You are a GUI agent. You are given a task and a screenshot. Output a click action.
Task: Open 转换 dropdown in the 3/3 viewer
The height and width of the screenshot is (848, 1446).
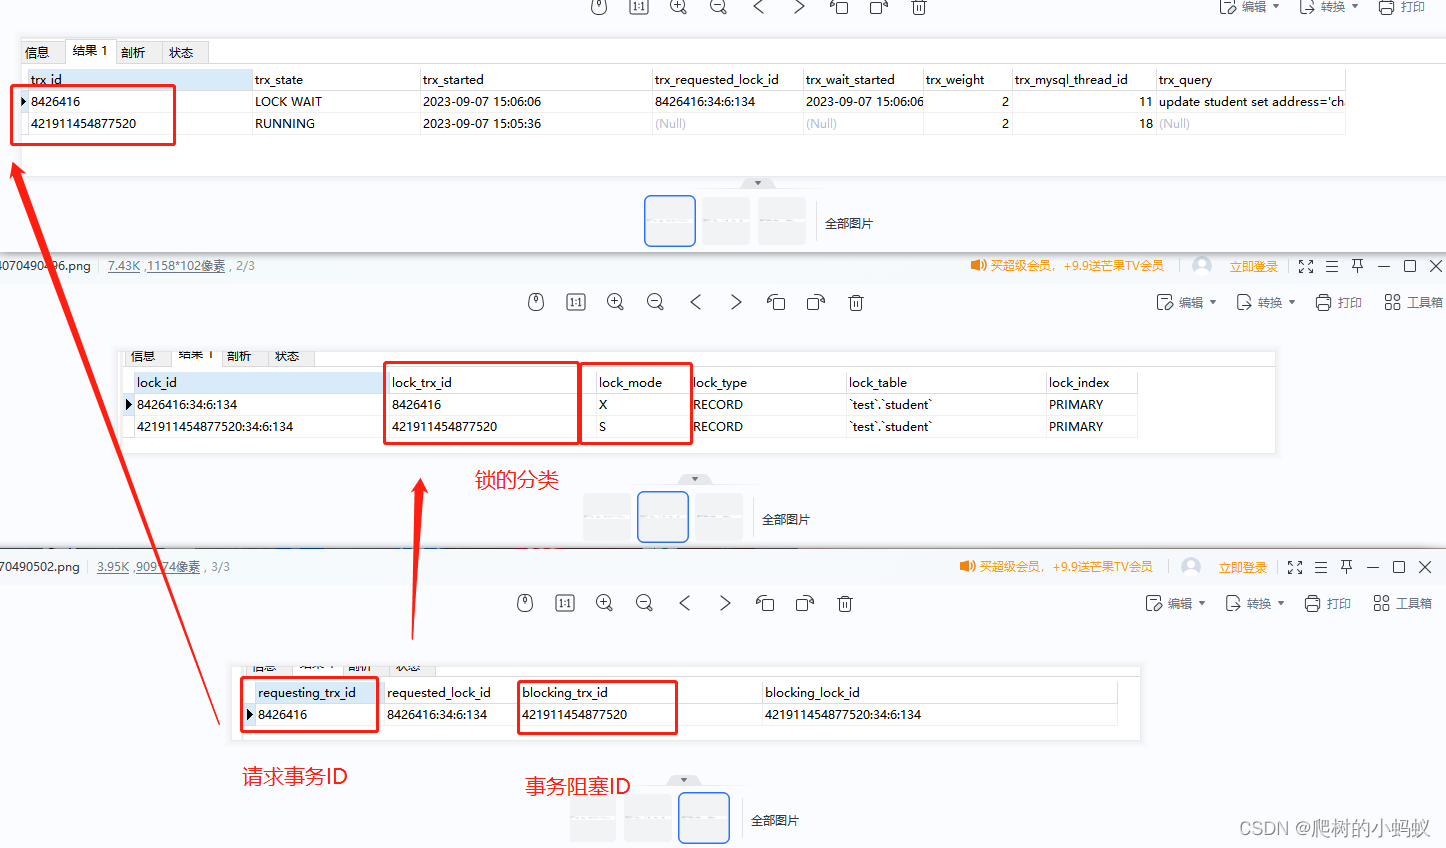pos(1254,603)
